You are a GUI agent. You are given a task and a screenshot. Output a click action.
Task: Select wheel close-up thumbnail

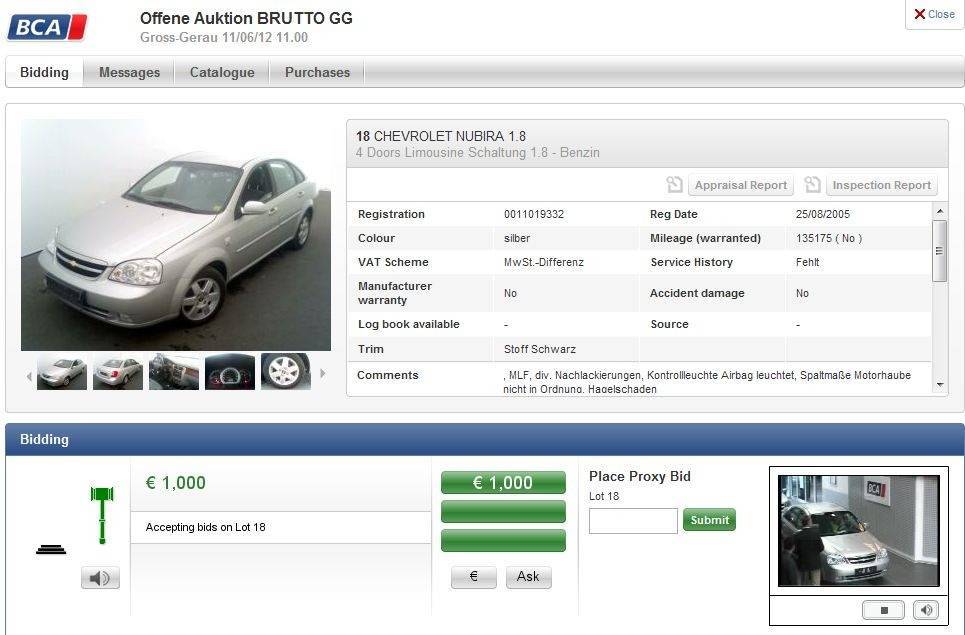point(286,372)
